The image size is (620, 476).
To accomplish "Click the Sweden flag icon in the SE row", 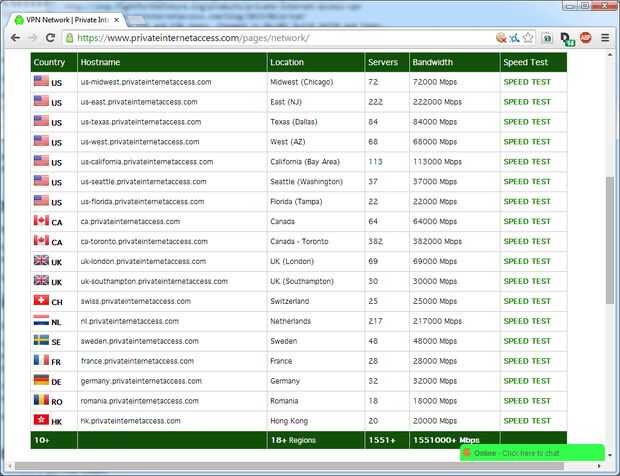I will click(x=41, y=340).
